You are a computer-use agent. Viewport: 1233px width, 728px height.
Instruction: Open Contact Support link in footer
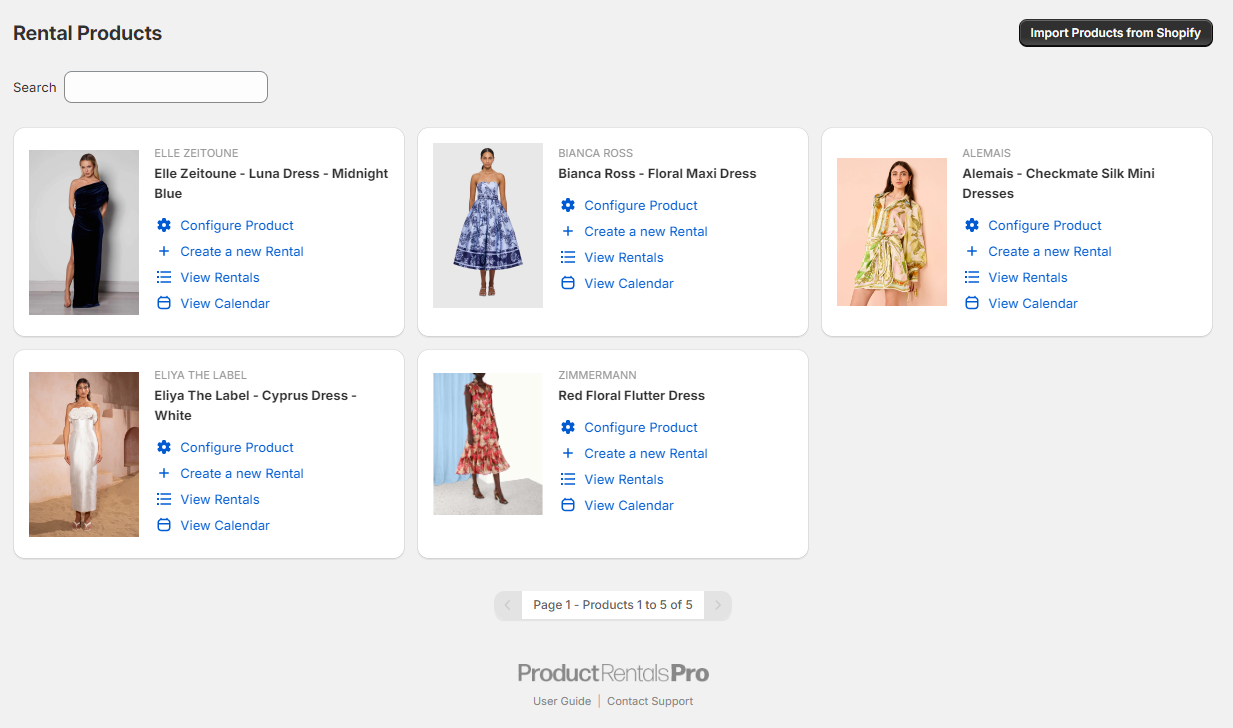[x=650, y=701]
